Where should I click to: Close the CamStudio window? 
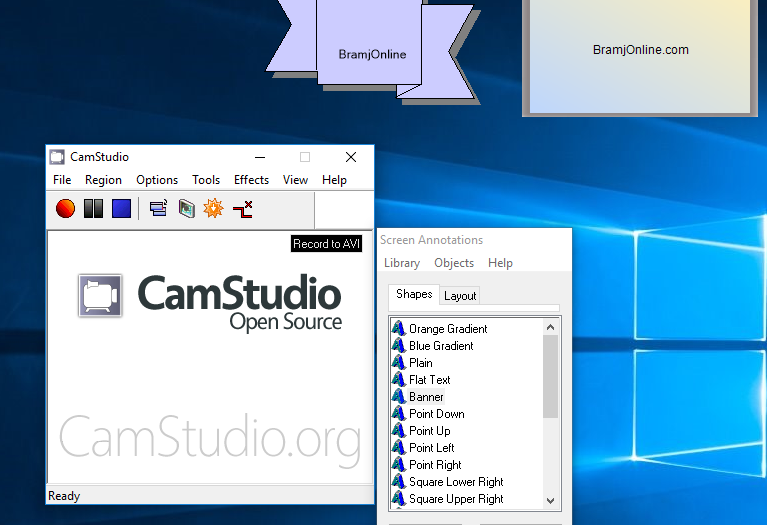point(351,157)
